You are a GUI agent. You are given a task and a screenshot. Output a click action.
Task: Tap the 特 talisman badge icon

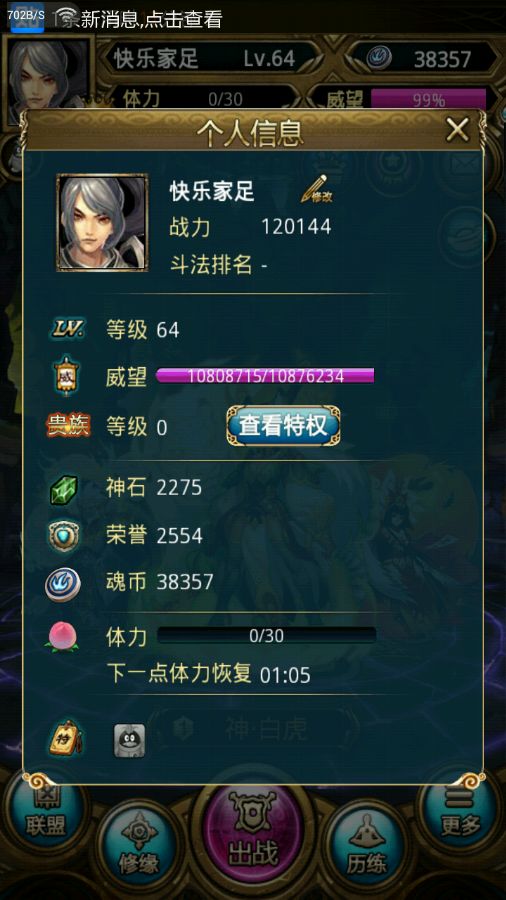65,739
